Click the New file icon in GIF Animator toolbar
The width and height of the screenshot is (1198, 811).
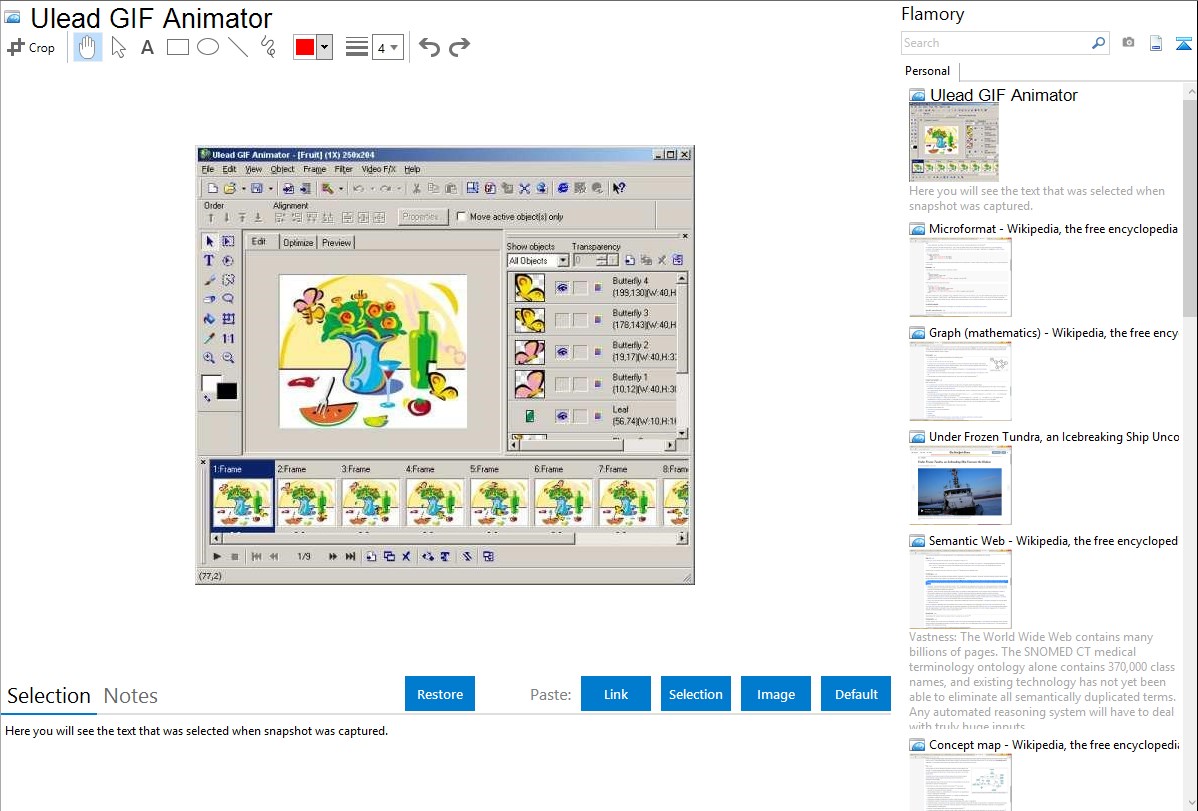point(212,188)
